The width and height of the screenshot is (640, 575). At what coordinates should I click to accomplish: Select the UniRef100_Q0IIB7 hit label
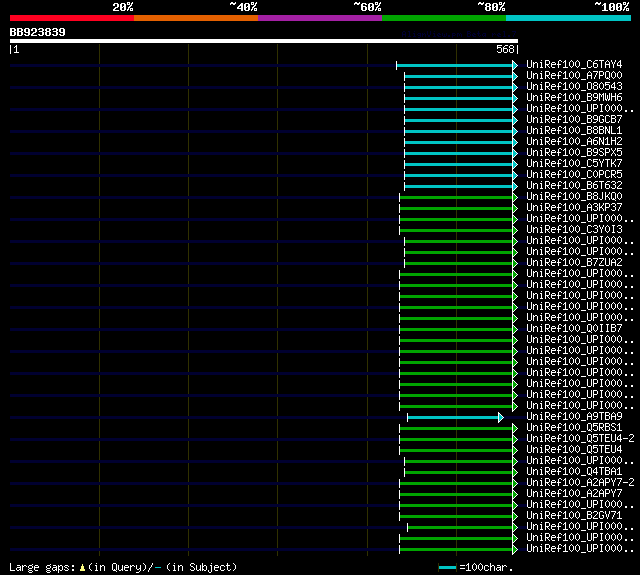[574, 329]
